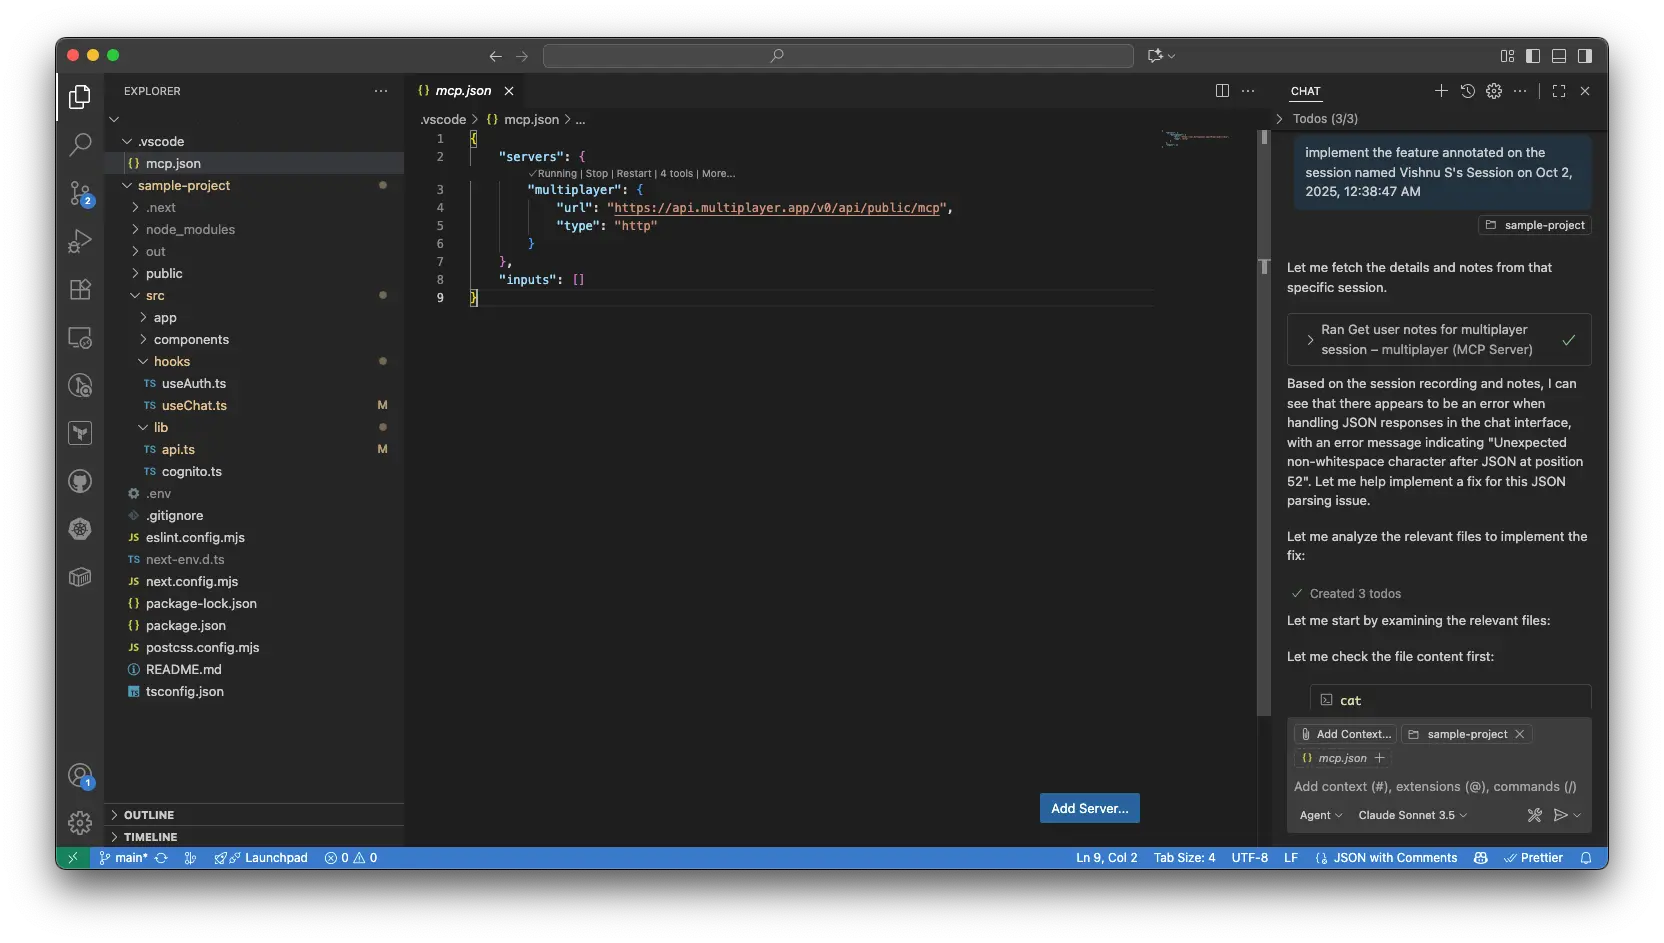1664x943 pixels.
Task: Enter full screen chat via expand icon
Action: pos(1559,91)
